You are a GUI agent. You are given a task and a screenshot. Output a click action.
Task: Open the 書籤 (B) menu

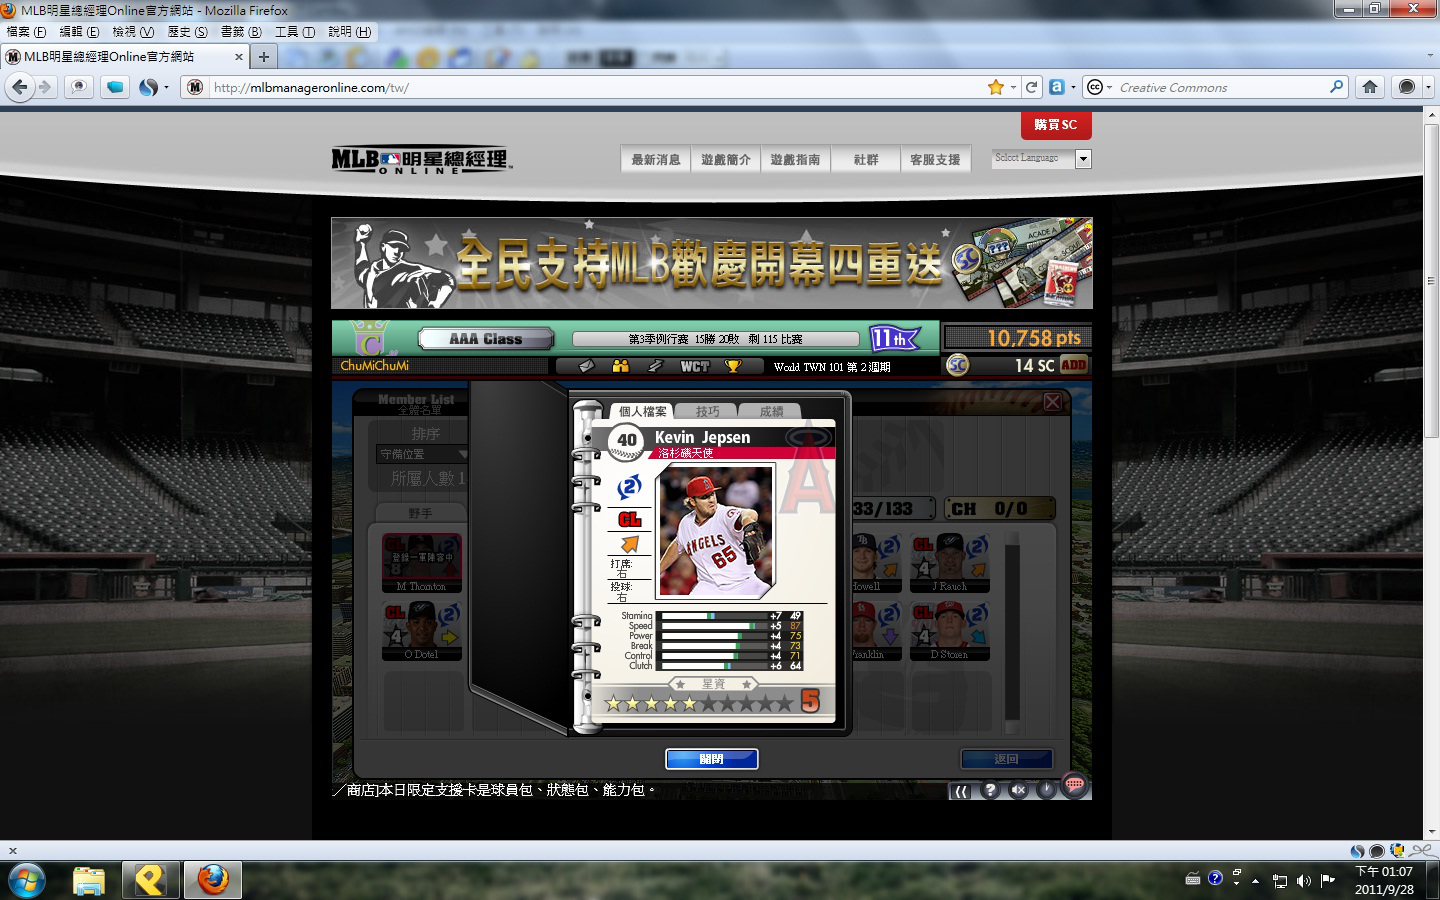(x=241, y=32)
